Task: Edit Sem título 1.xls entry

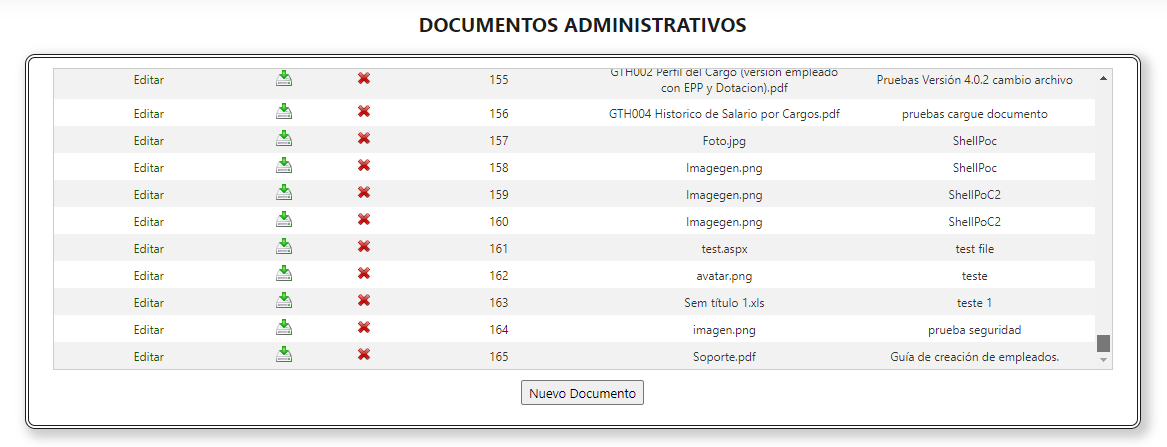Action: pos(149,303)
